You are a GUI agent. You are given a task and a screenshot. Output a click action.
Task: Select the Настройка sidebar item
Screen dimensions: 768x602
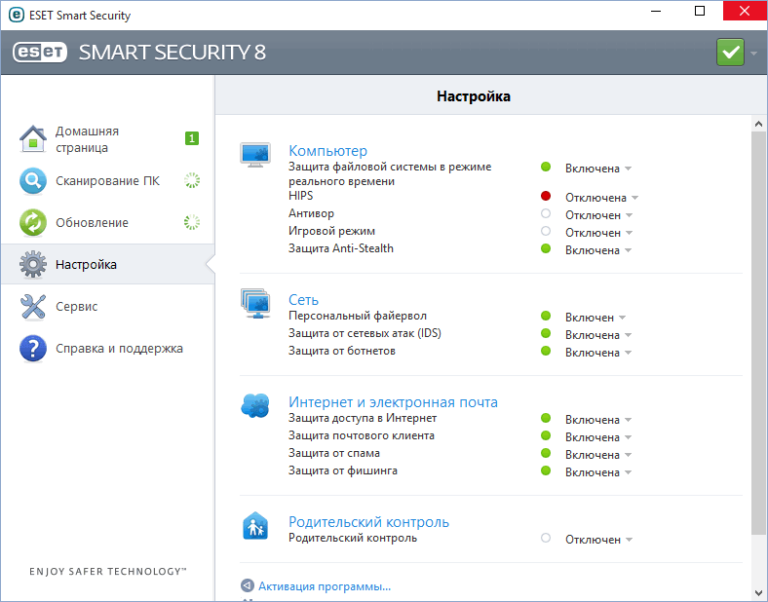pyautogui.click(x=86, y=265)
